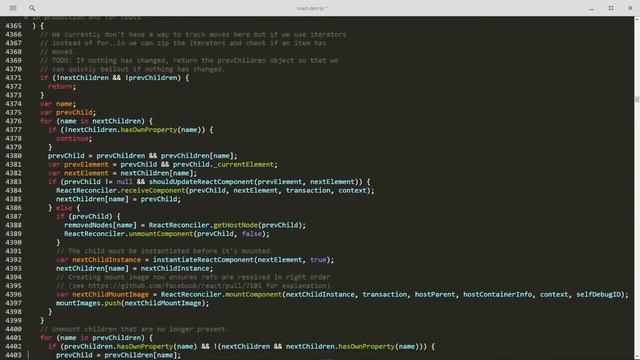
Task: Click 'prevElement' variable on line 4381
Action: click(x=86, y=164)
